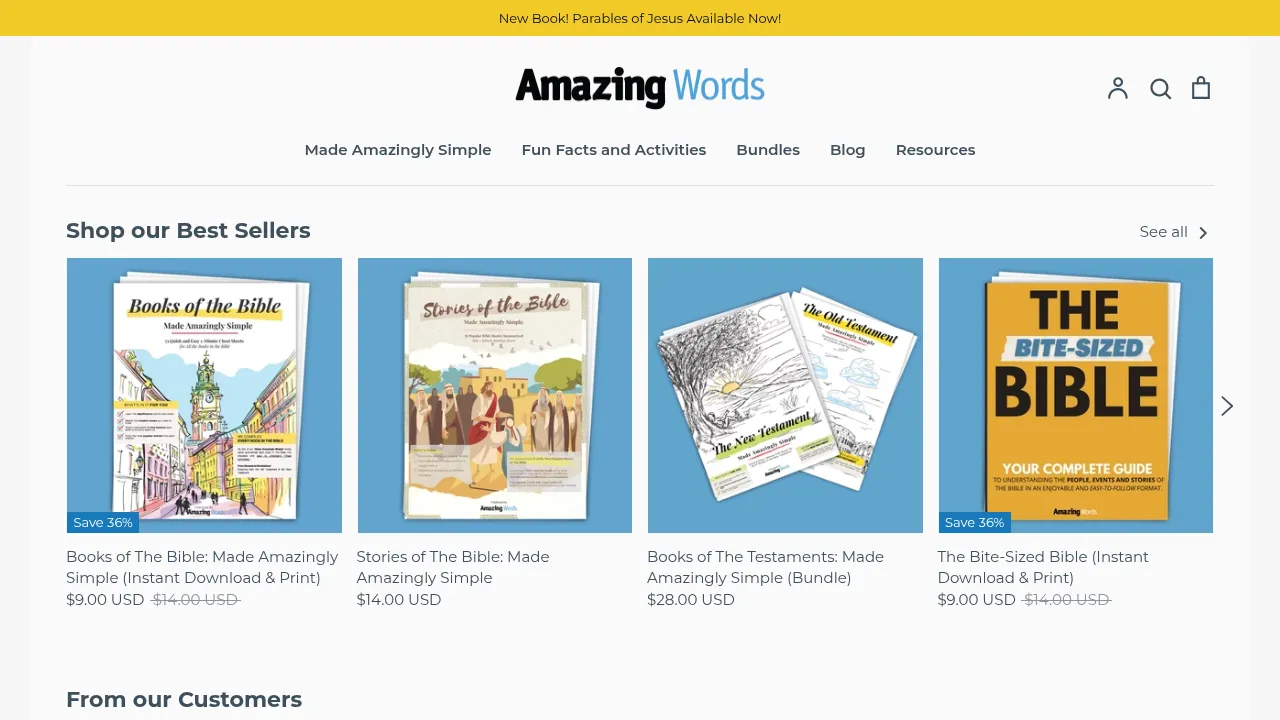Screen dimensions: 1280x720
Task: Select the Stories of The Bible product title
Action: click(453, 567)
